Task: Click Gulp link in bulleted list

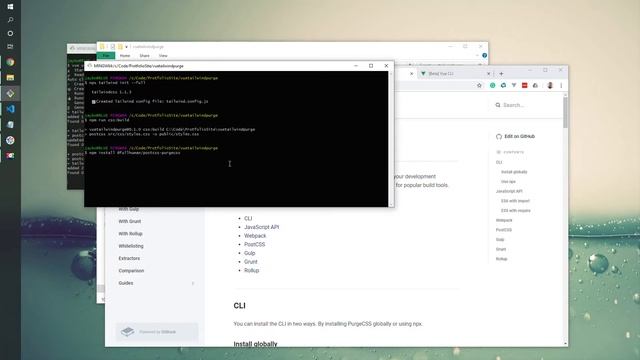Action: (x=249, y=253)
